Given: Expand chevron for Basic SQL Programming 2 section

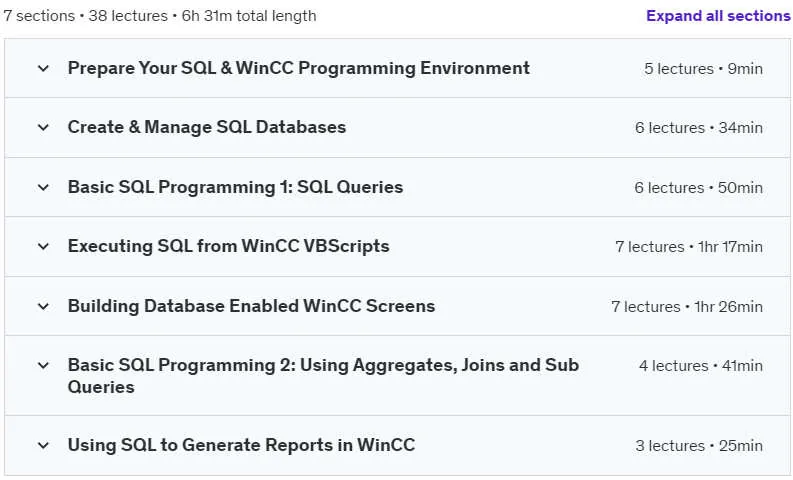Looking at the screenshot, I should pos(43,365).
